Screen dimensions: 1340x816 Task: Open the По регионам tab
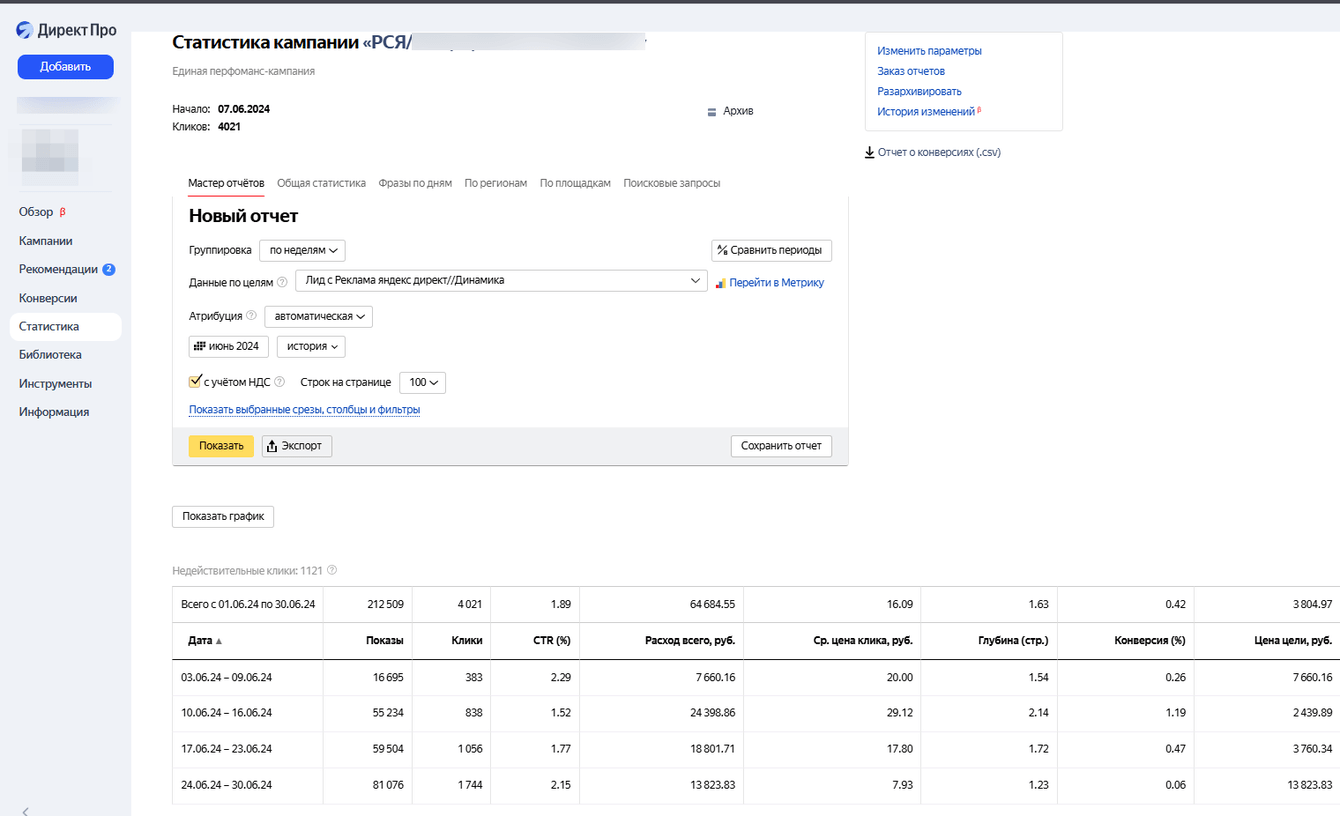click(x=496, y=183)
